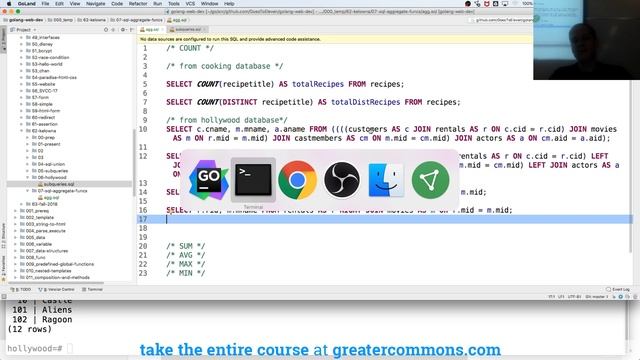
Task: Open the Apple menu
Action: 9,3
